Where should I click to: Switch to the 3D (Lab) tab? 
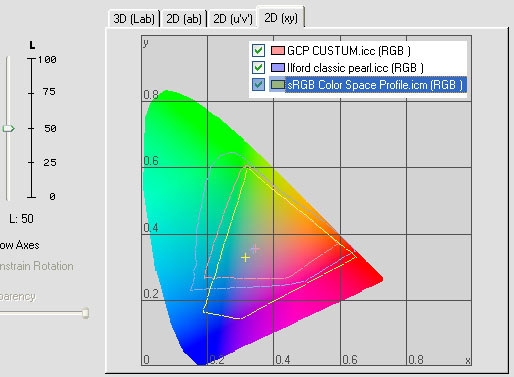pyautogui.click(x=134, y=19)
